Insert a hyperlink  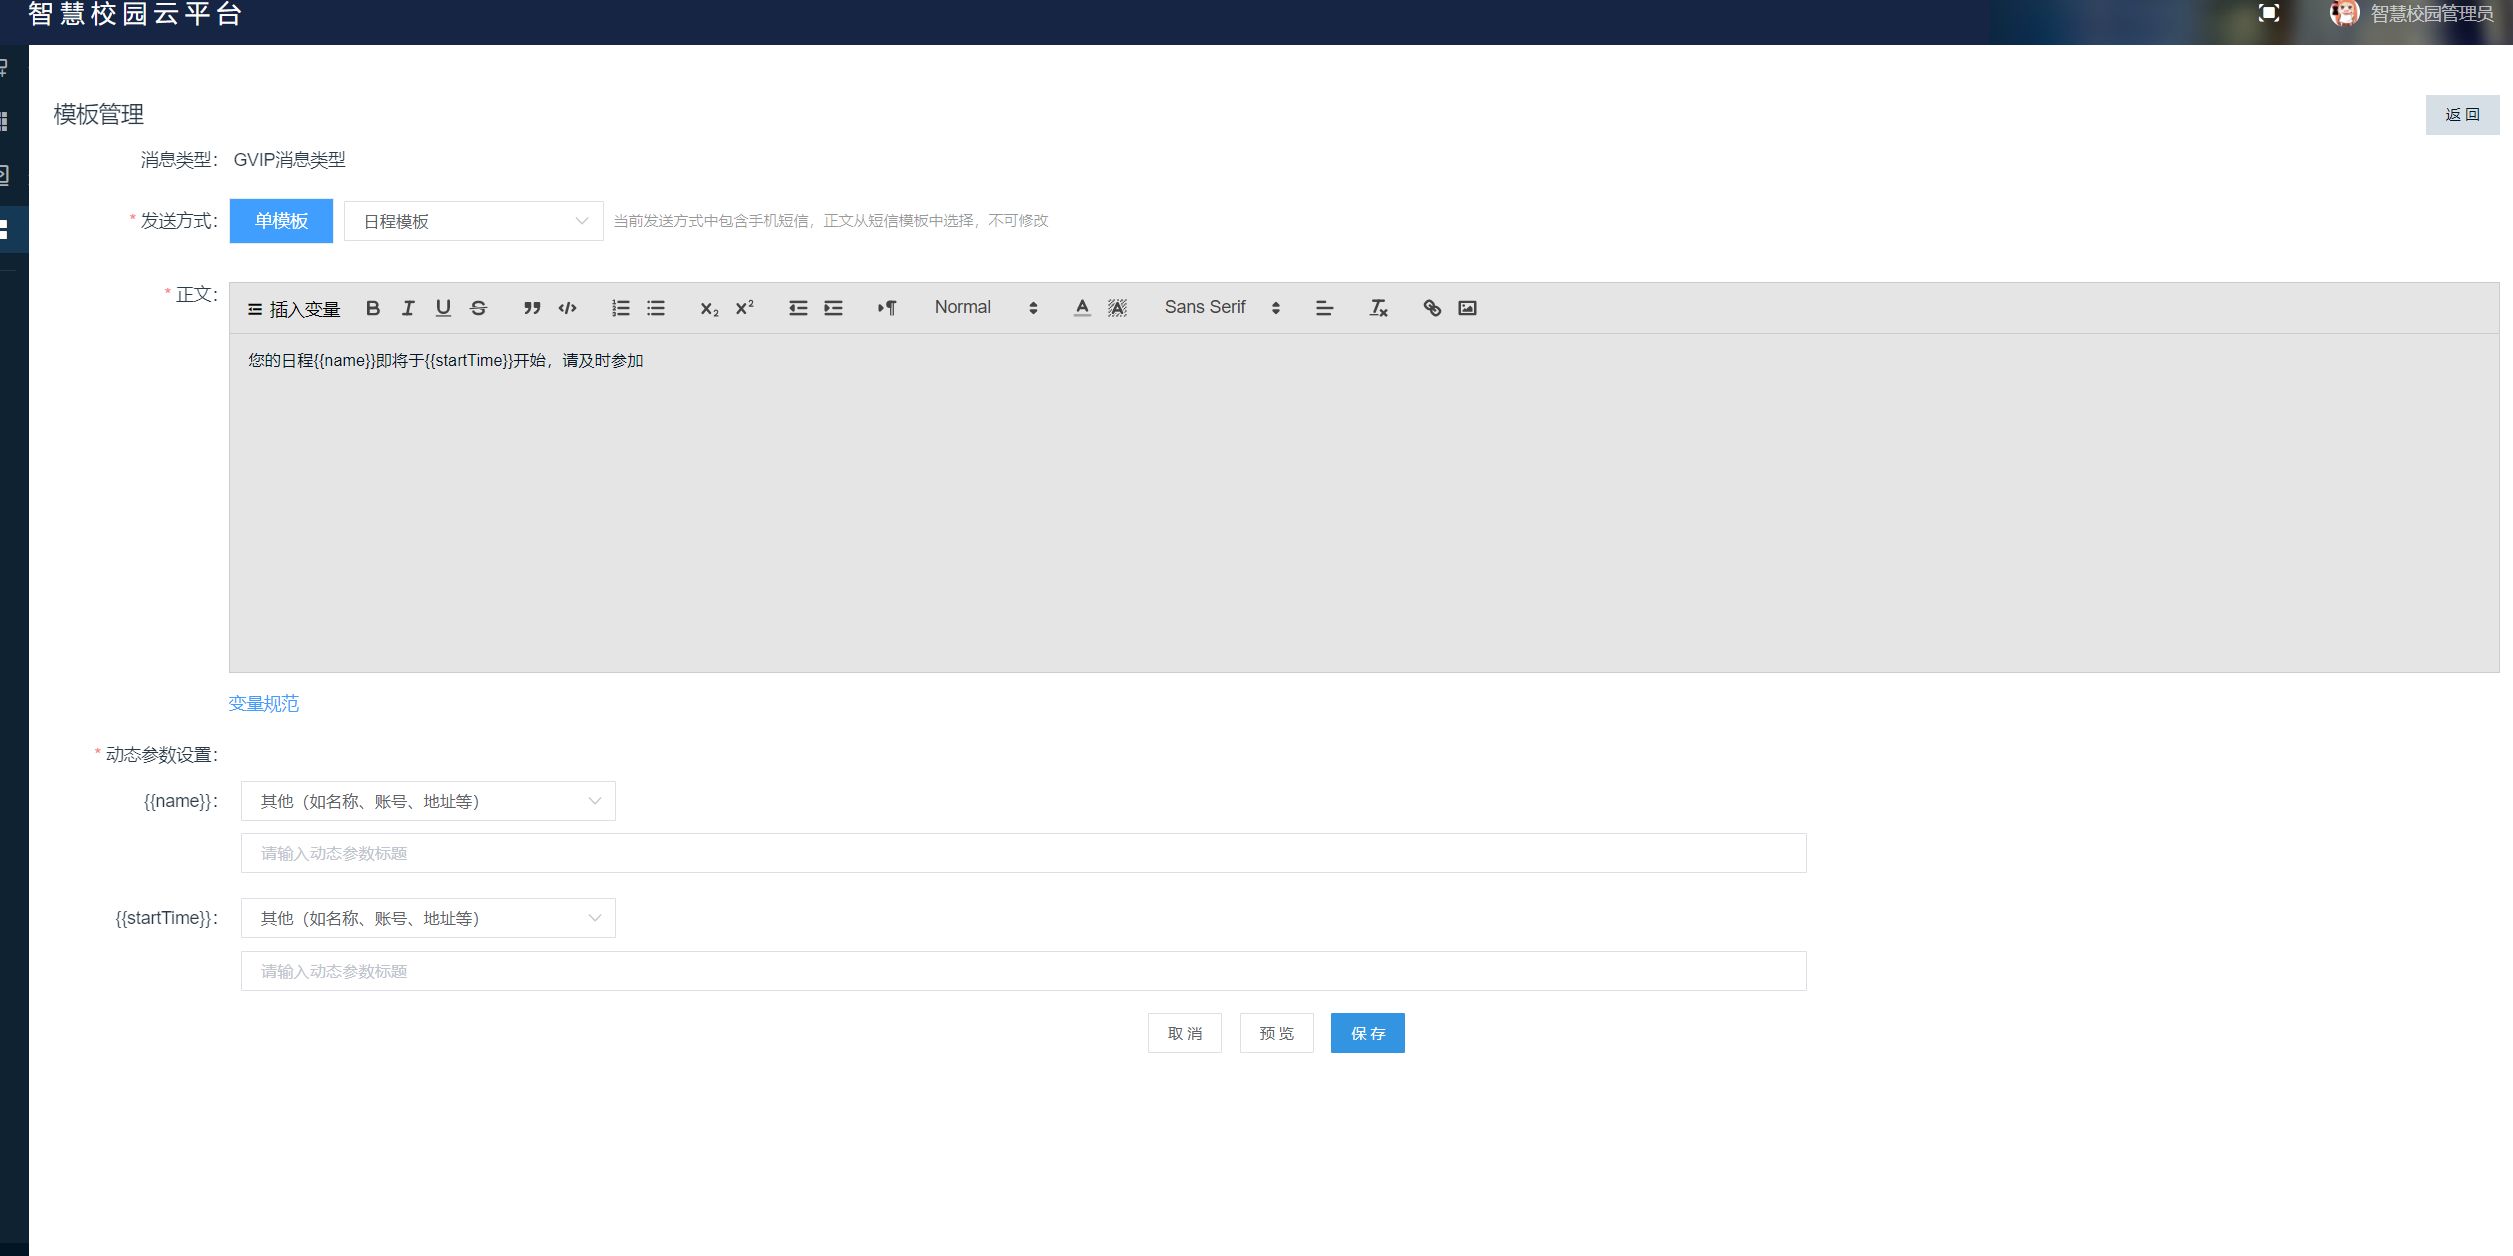(x=1432, y=308)
